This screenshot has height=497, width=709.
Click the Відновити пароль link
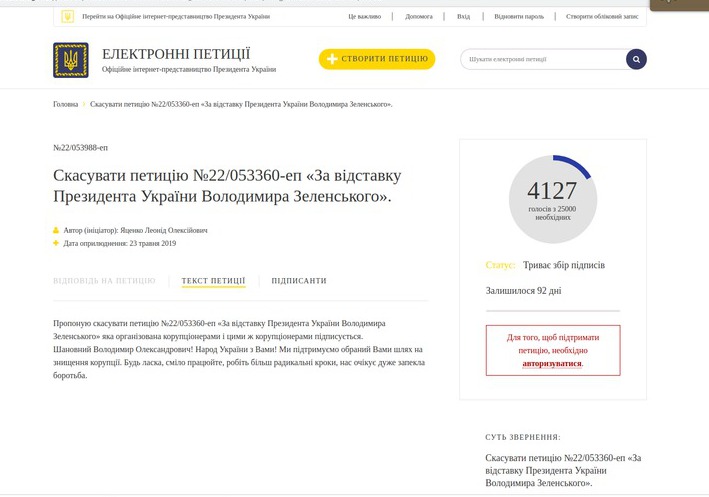coord(519,17)
